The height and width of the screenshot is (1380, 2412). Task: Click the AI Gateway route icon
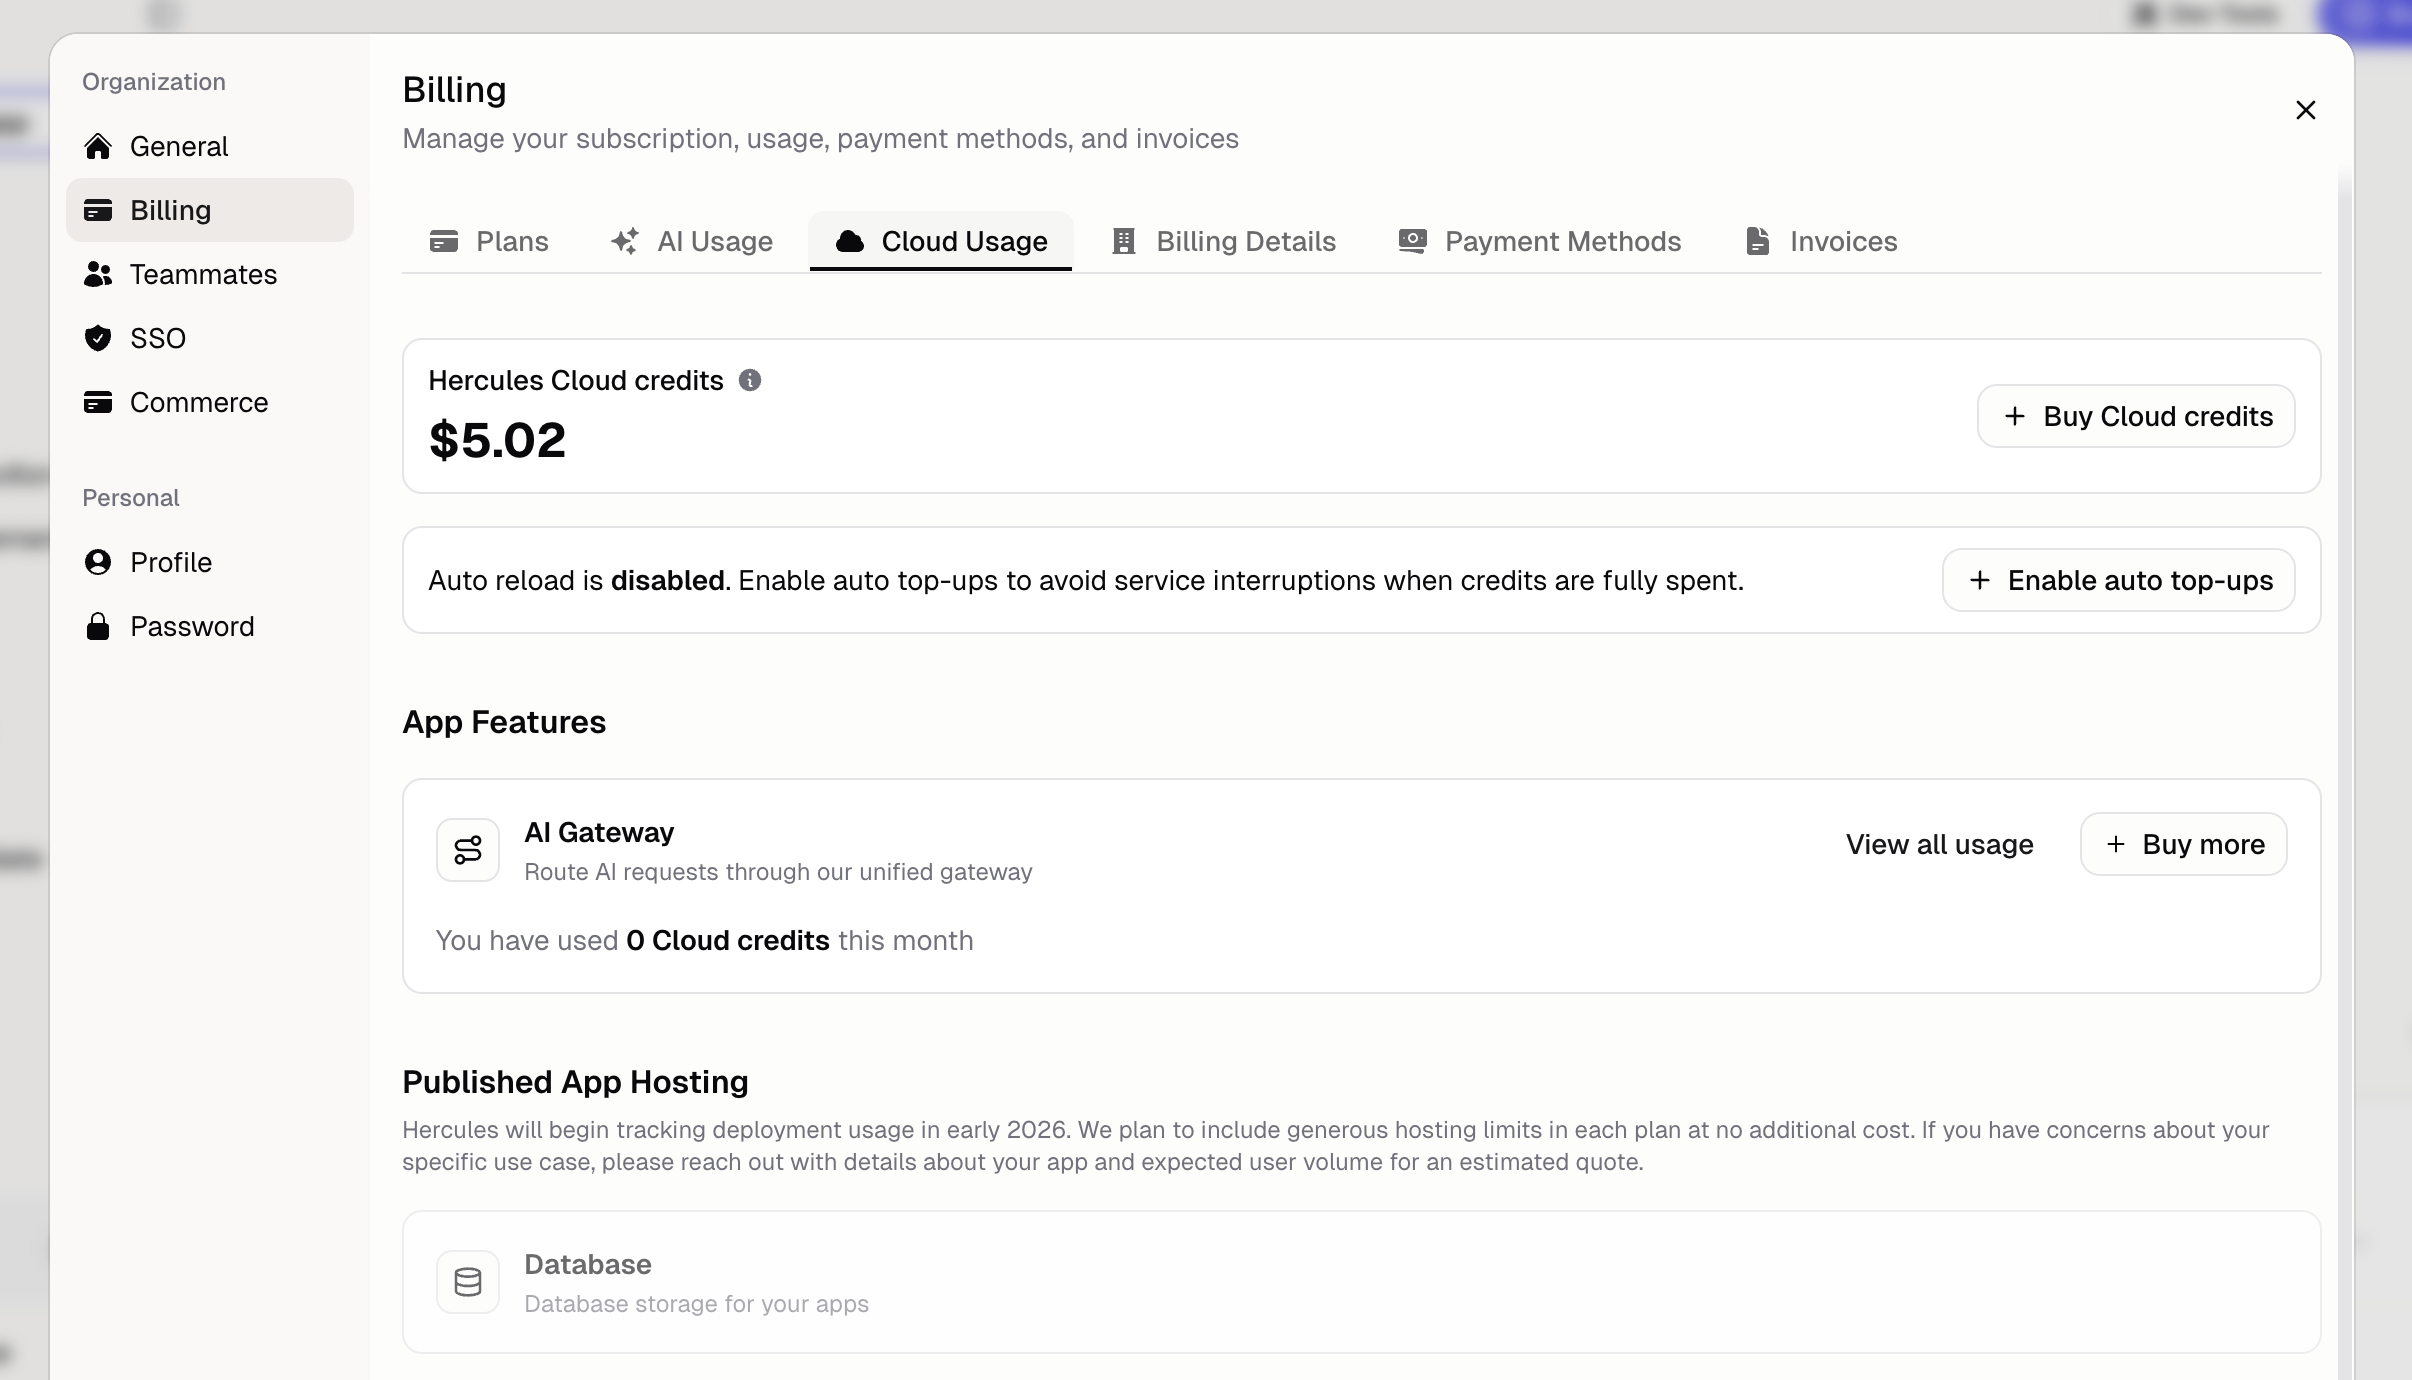click(x=468, y=850)
